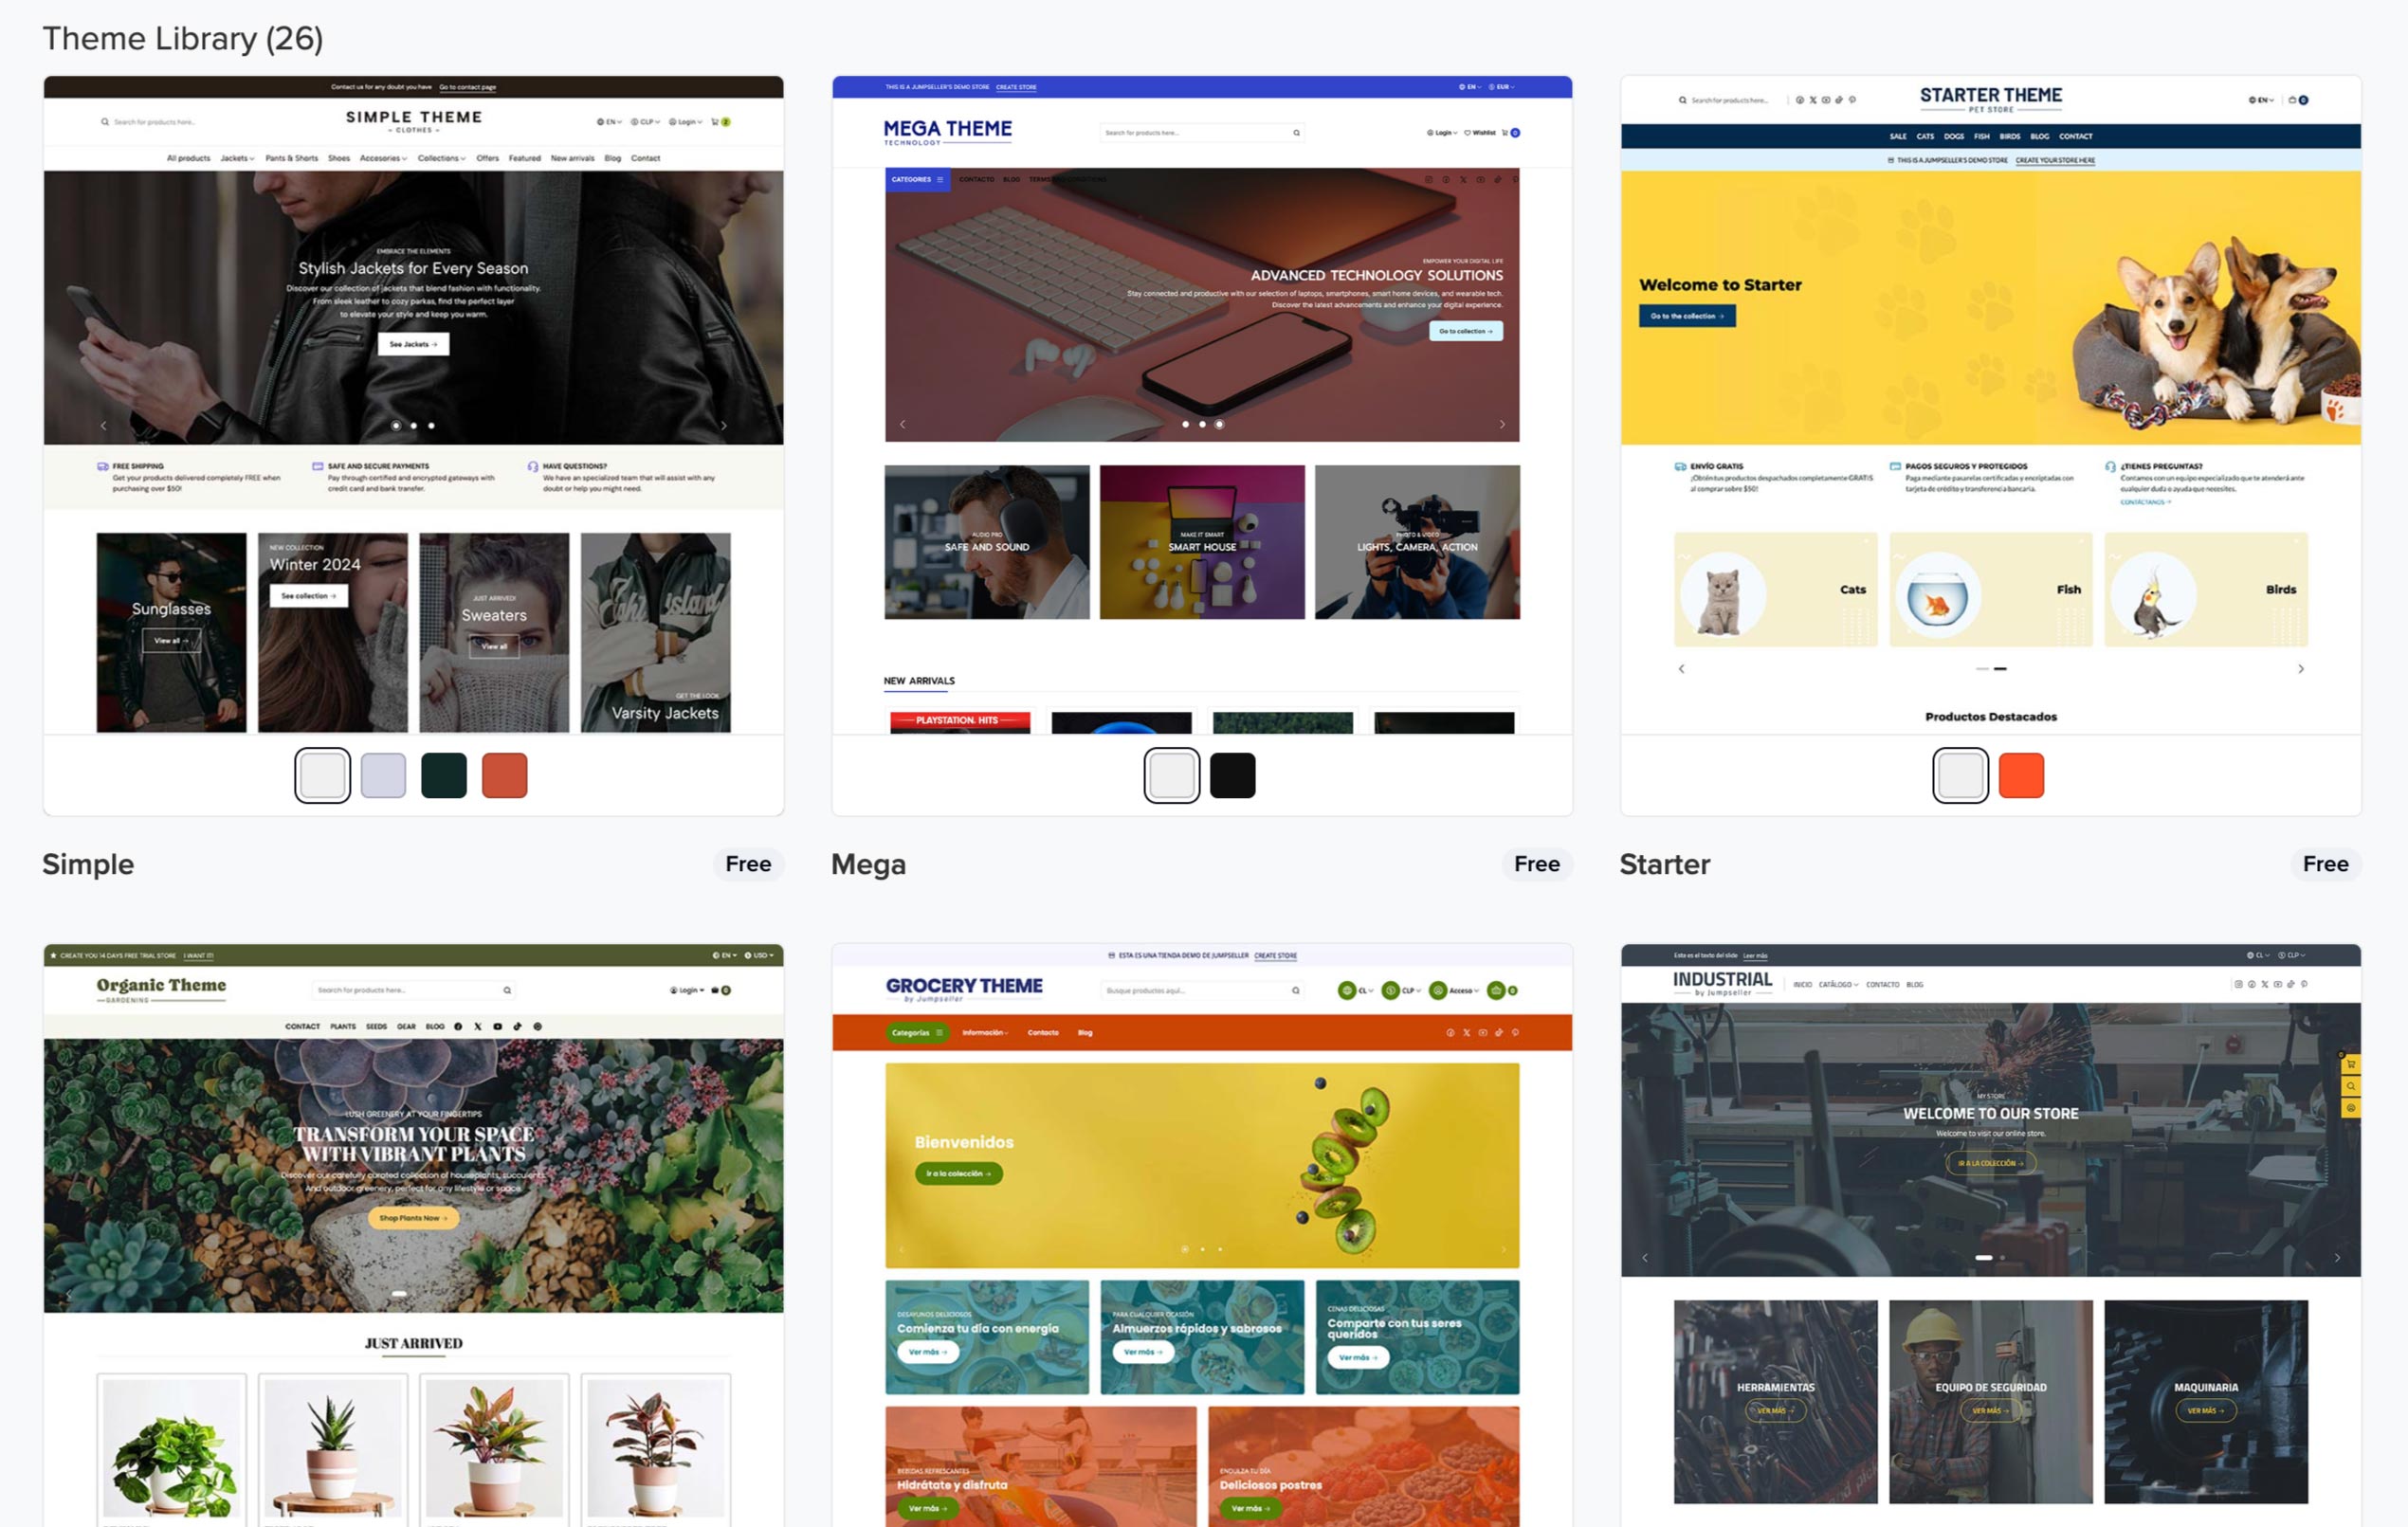
Task: Select the light gray swatch under Starter theme
Action: [x=1960, y=775]
